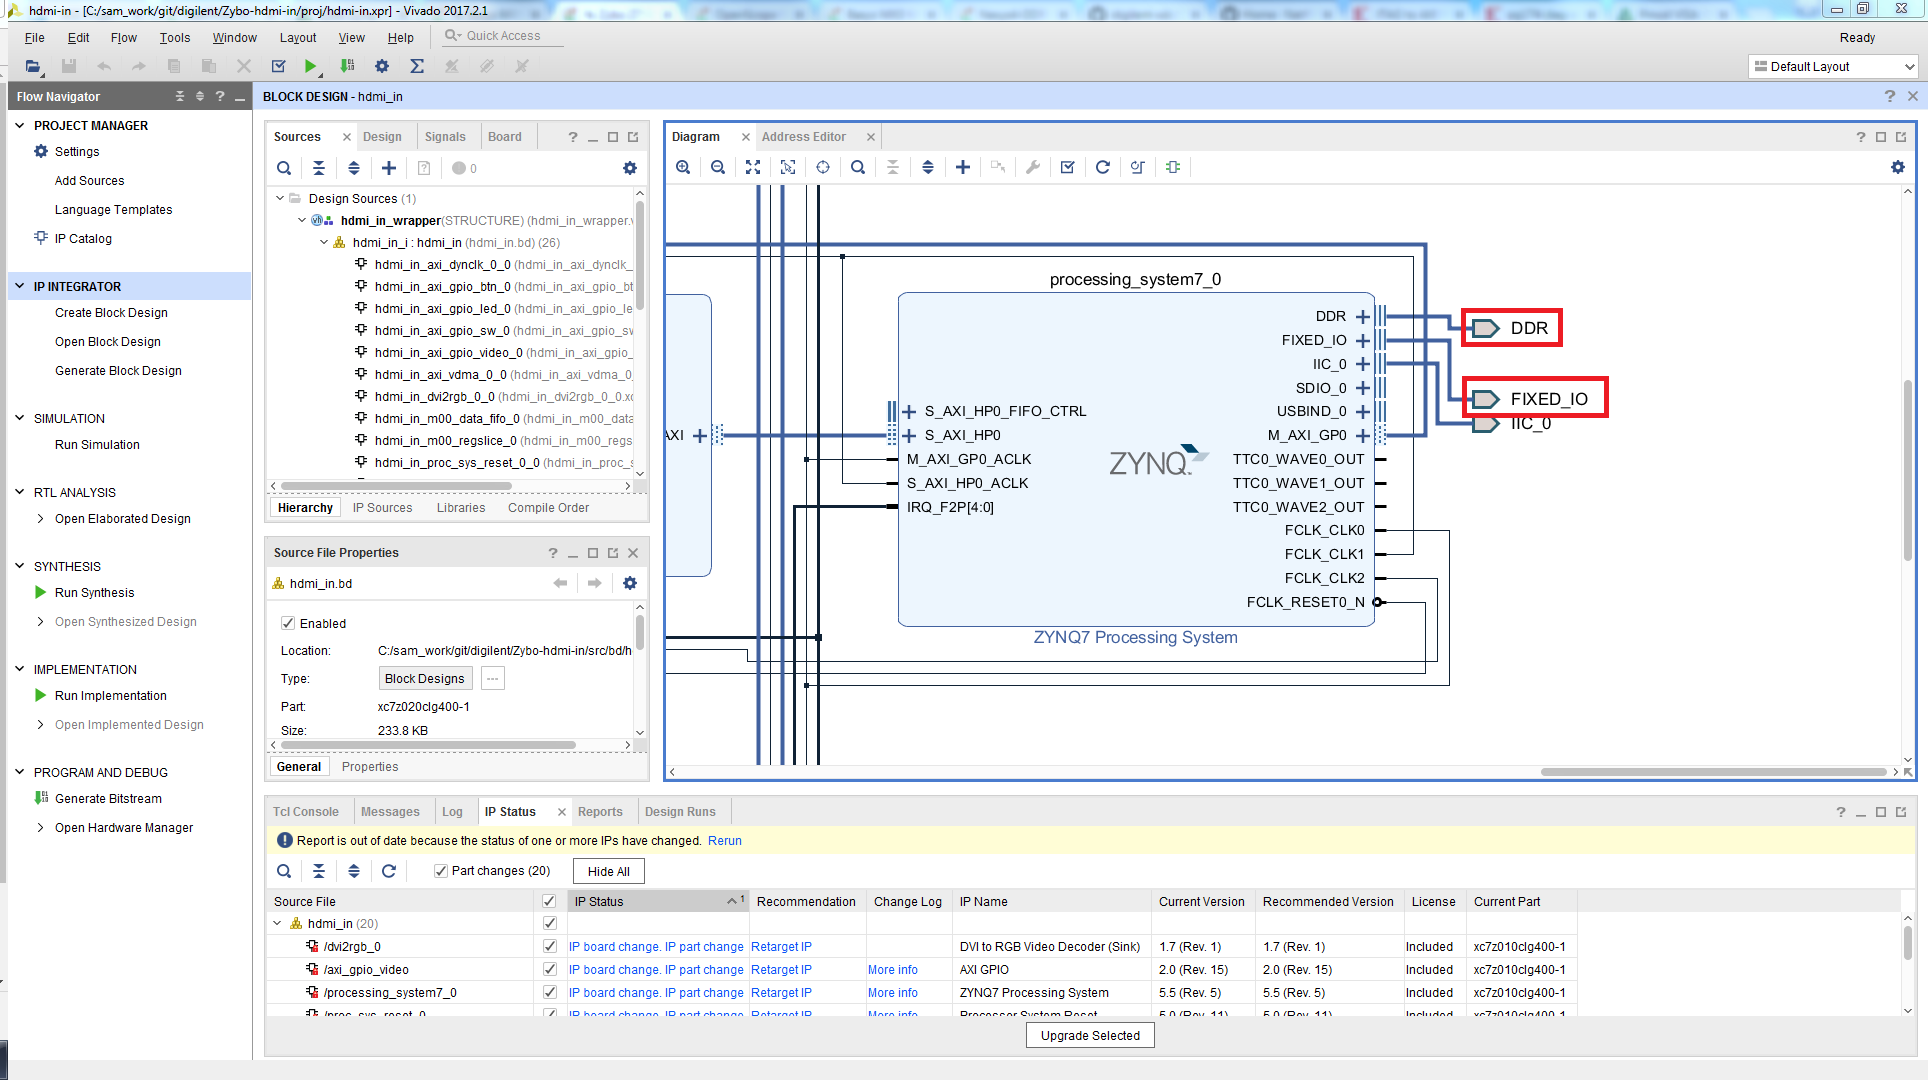1928x1080 pixels.
Task: Fit diagram to window with zoom fit
Action: click(753, 167)
